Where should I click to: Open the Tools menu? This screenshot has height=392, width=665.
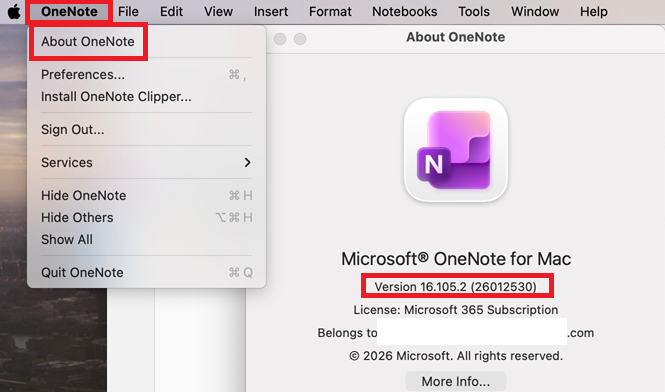[474, 11]
